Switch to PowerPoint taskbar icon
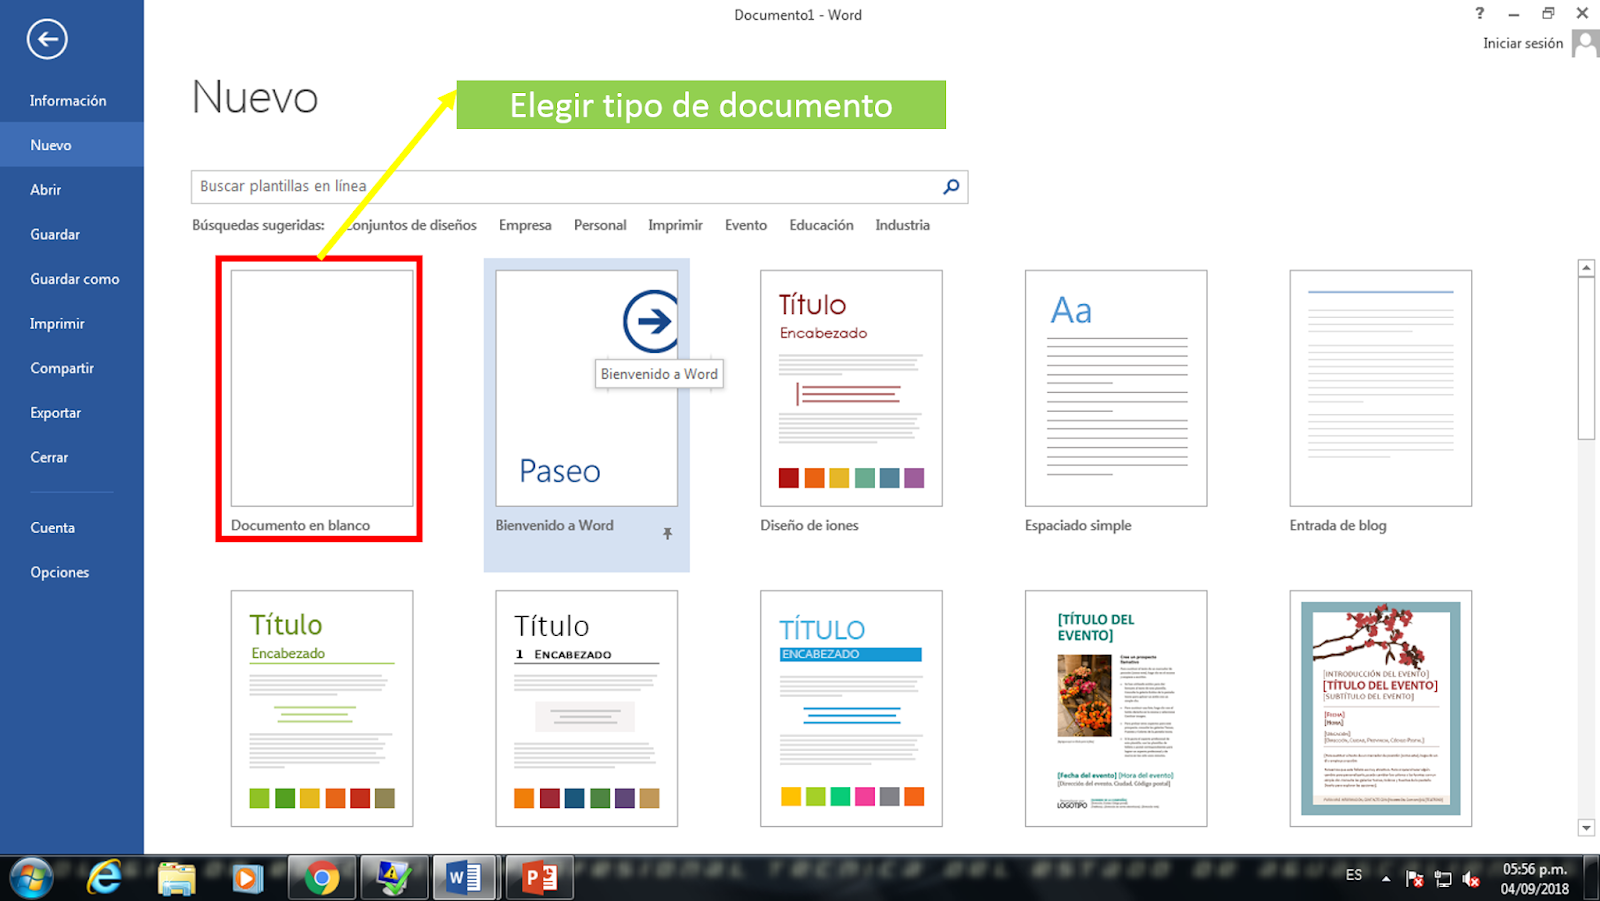The width and height of the screenshot is (1600, 901). click(x=539, y=879)
